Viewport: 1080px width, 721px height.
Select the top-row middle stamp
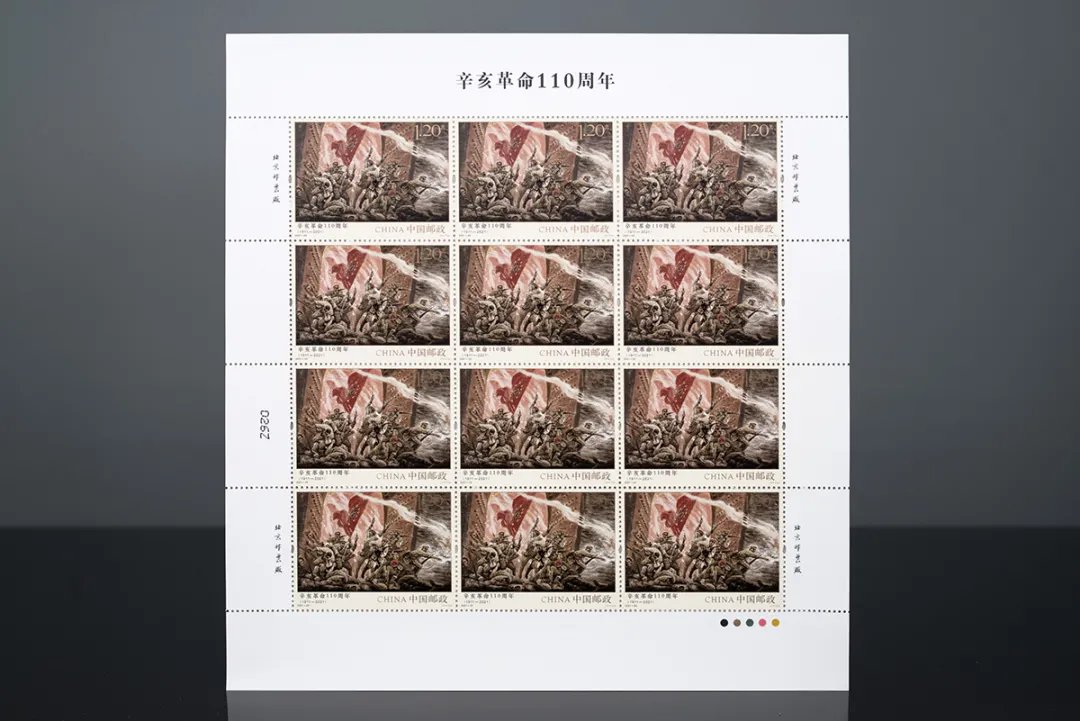[x=537, y=178]
